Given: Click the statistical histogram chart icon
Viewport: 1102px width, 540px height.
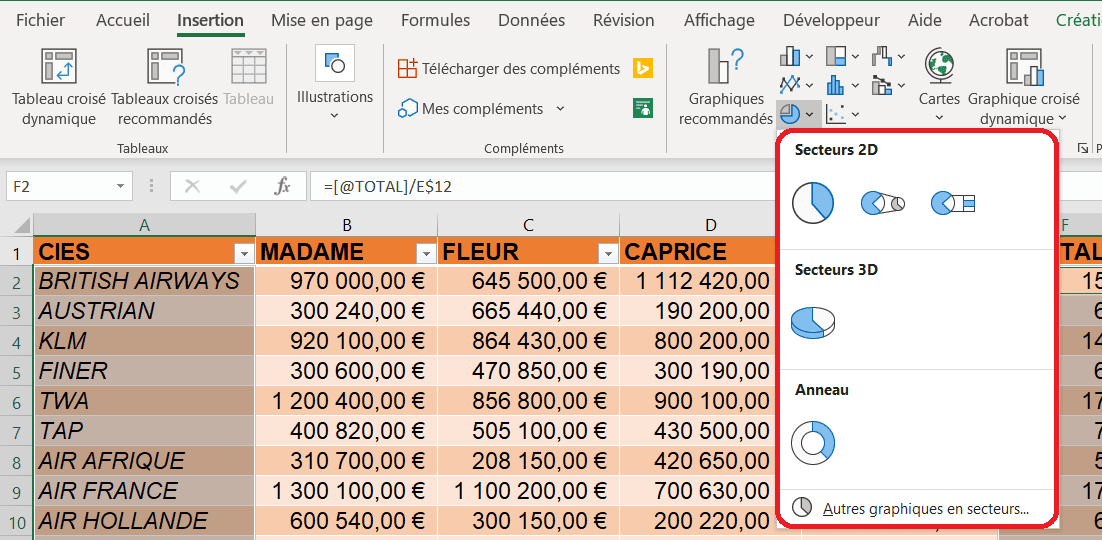Looking at the screenshot, I should pyautogui.click(x=836, y=84).
